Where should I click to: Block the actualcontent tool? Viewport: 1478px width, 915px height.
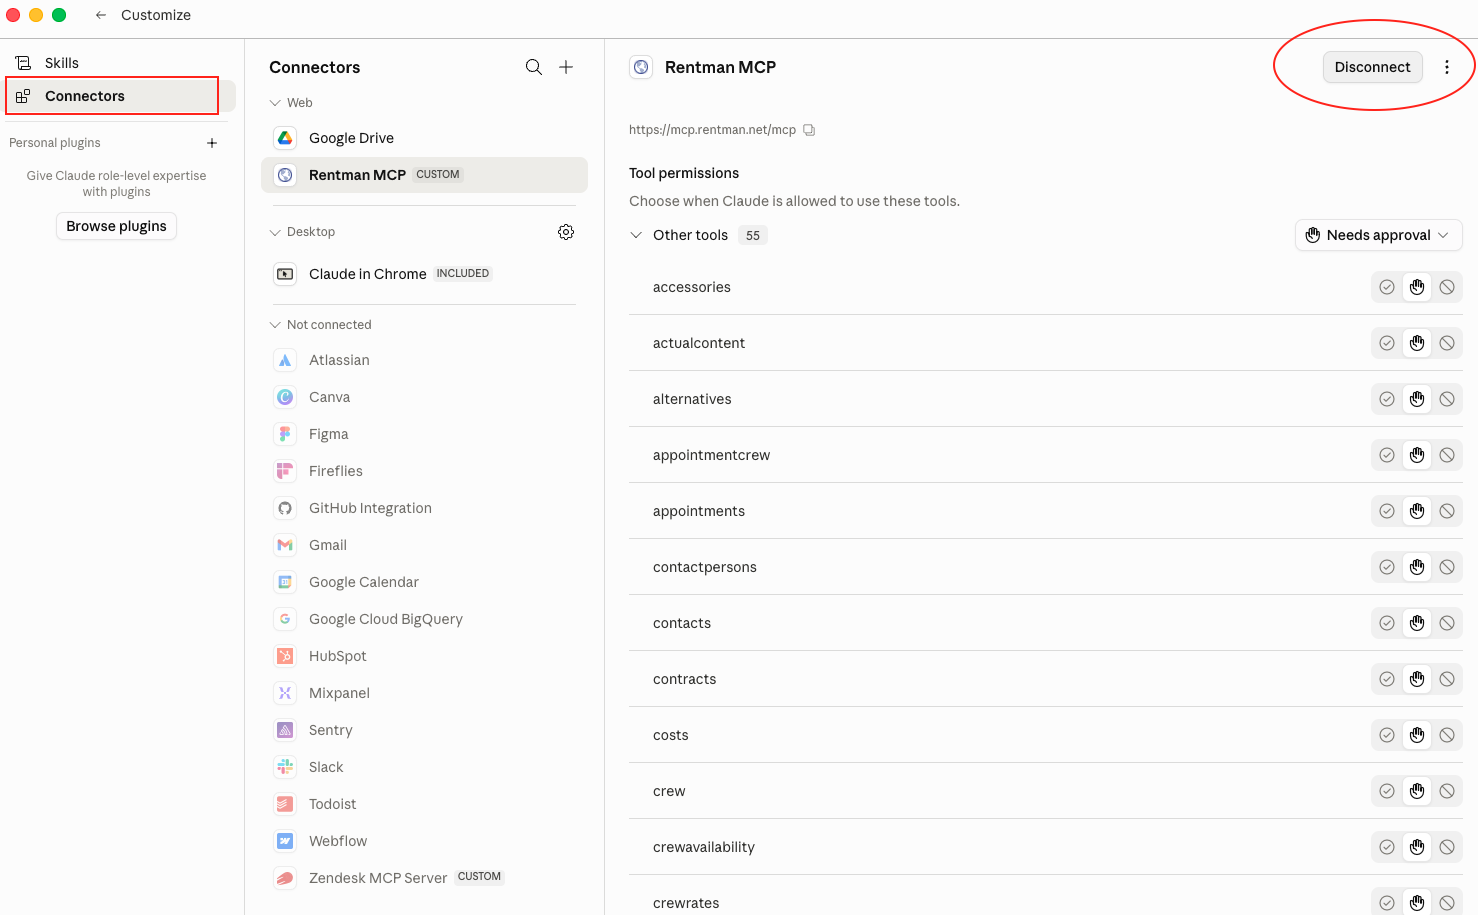coord(1447,343)
